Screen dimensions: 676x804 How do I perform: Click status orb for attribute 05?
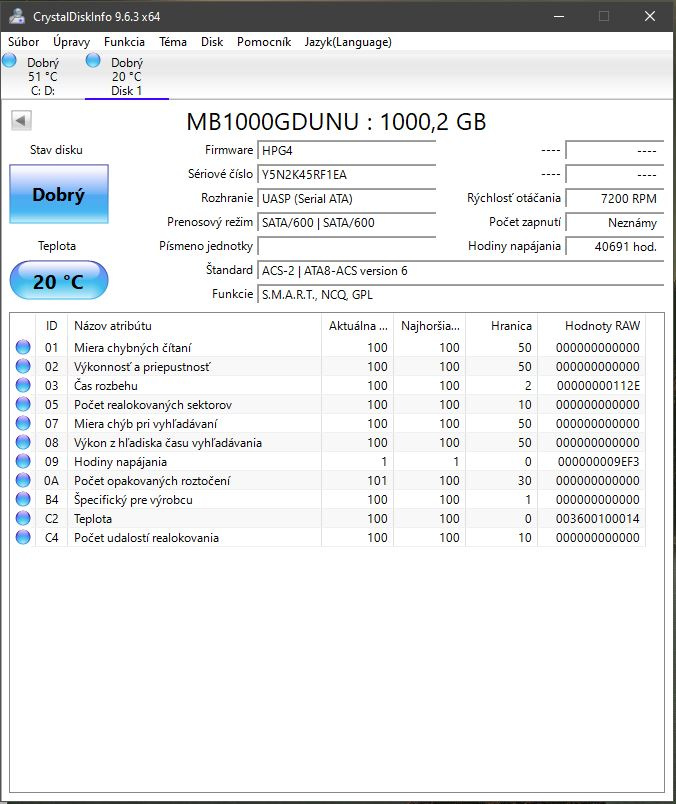pyautogui.click(x=23, y=404)
